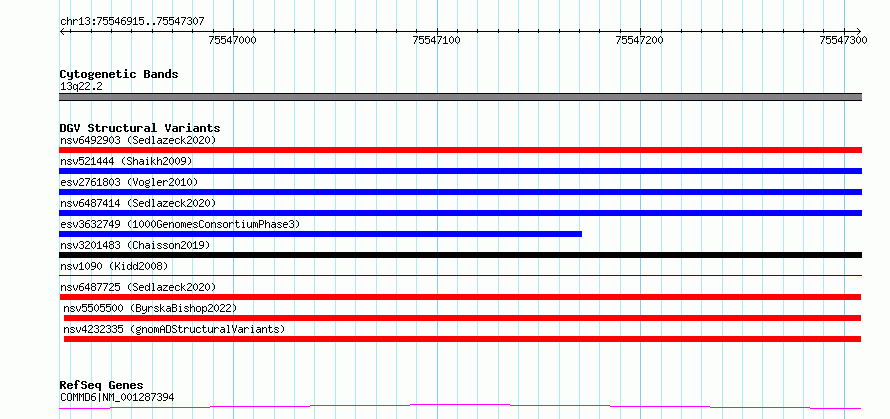Open variant nsv6492903 (Sedlazeck2020) label
The height and width of the screenshot is (419, 890).
138,140
